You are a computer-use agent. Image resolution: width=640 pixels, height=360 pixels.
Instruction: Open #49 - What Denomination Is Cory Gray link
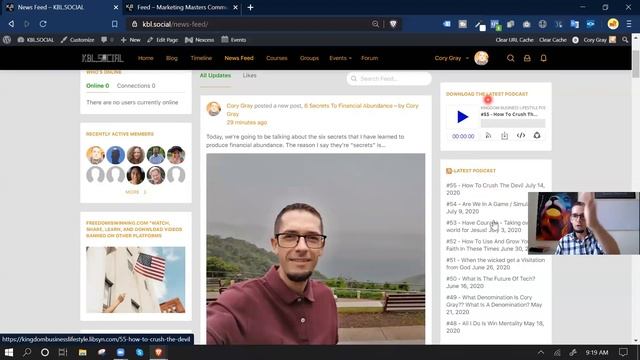494,305
